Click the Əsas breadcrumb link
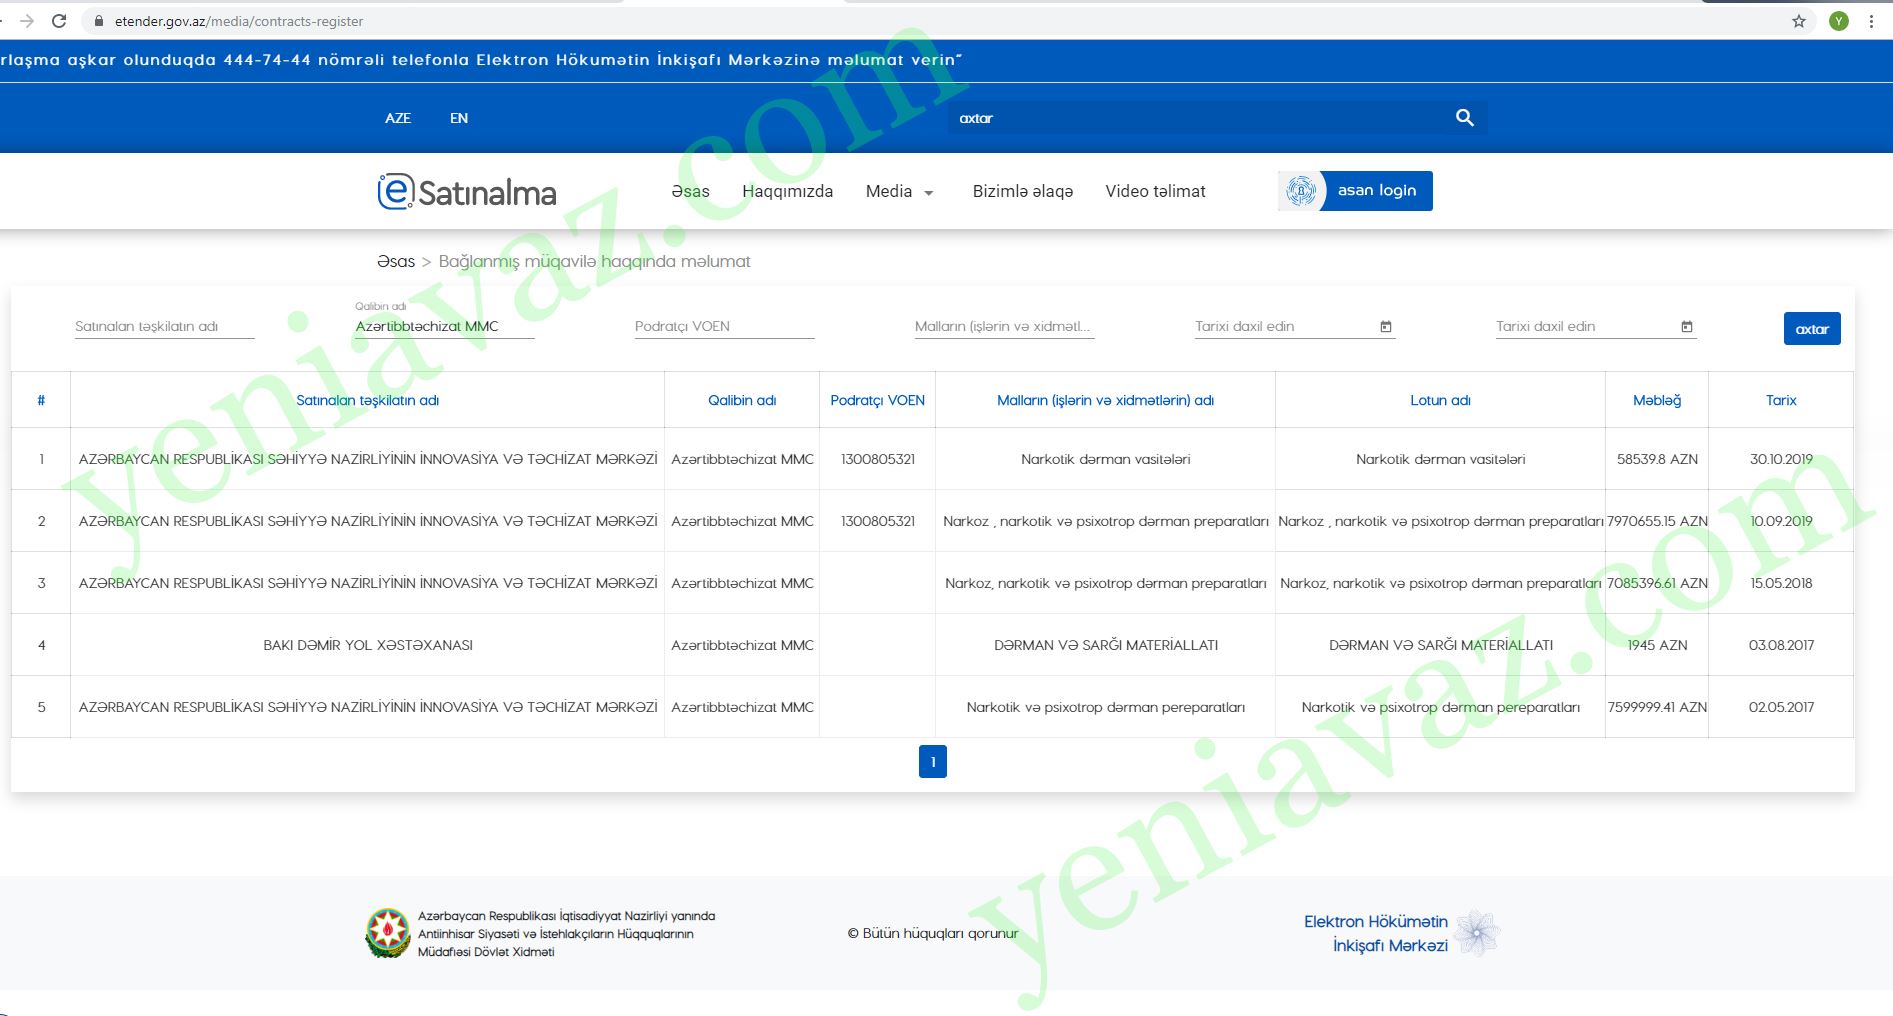1893x1016 pixels. (x=396, y=261)
